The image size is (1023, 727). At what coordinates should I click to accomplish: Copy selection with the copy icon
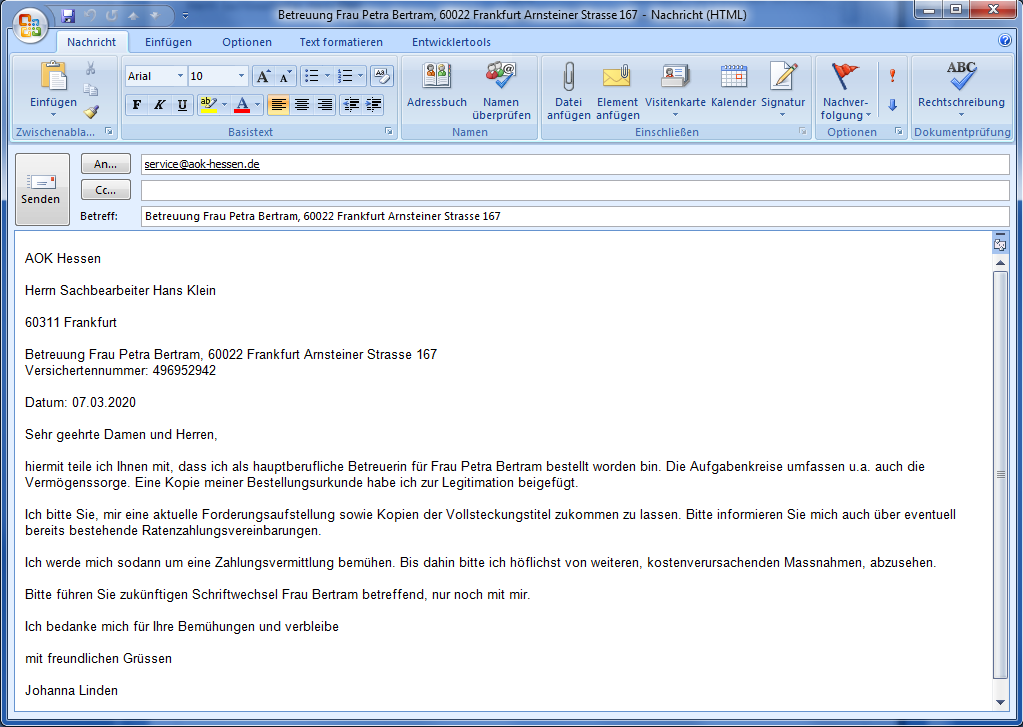[x=91, y=90]
